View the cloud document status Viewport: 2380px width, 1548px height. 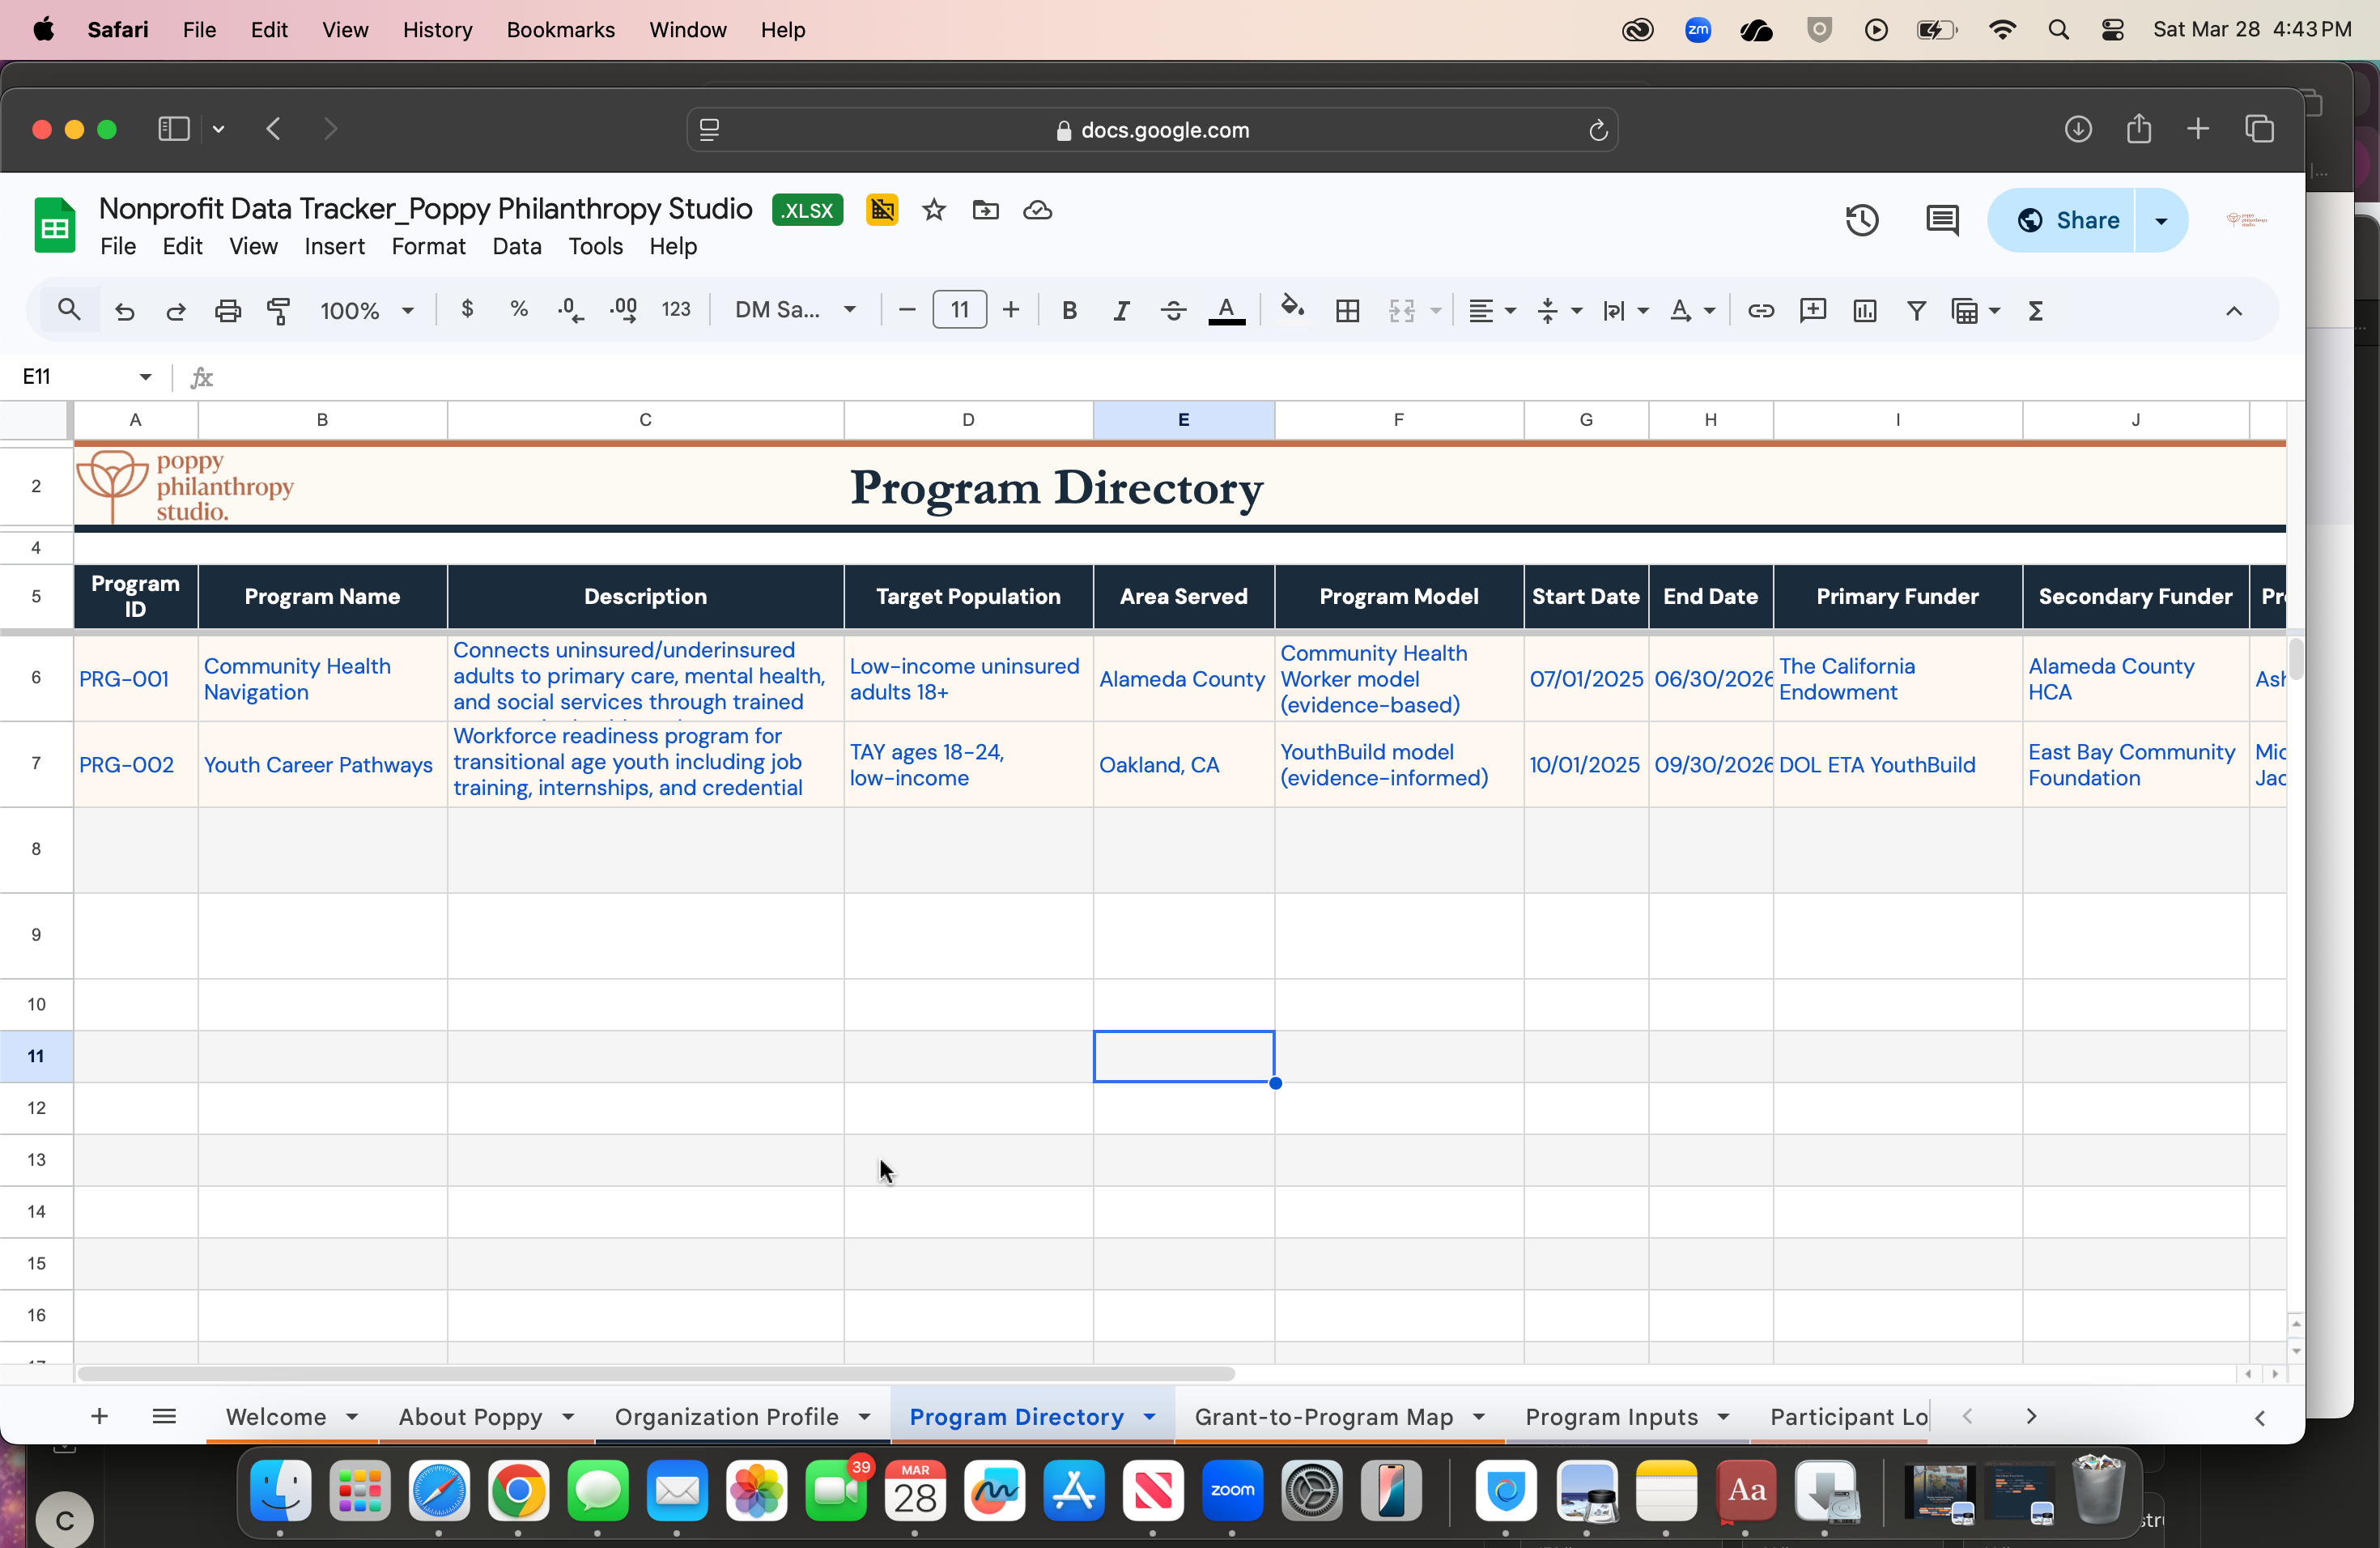(1037, 210)
